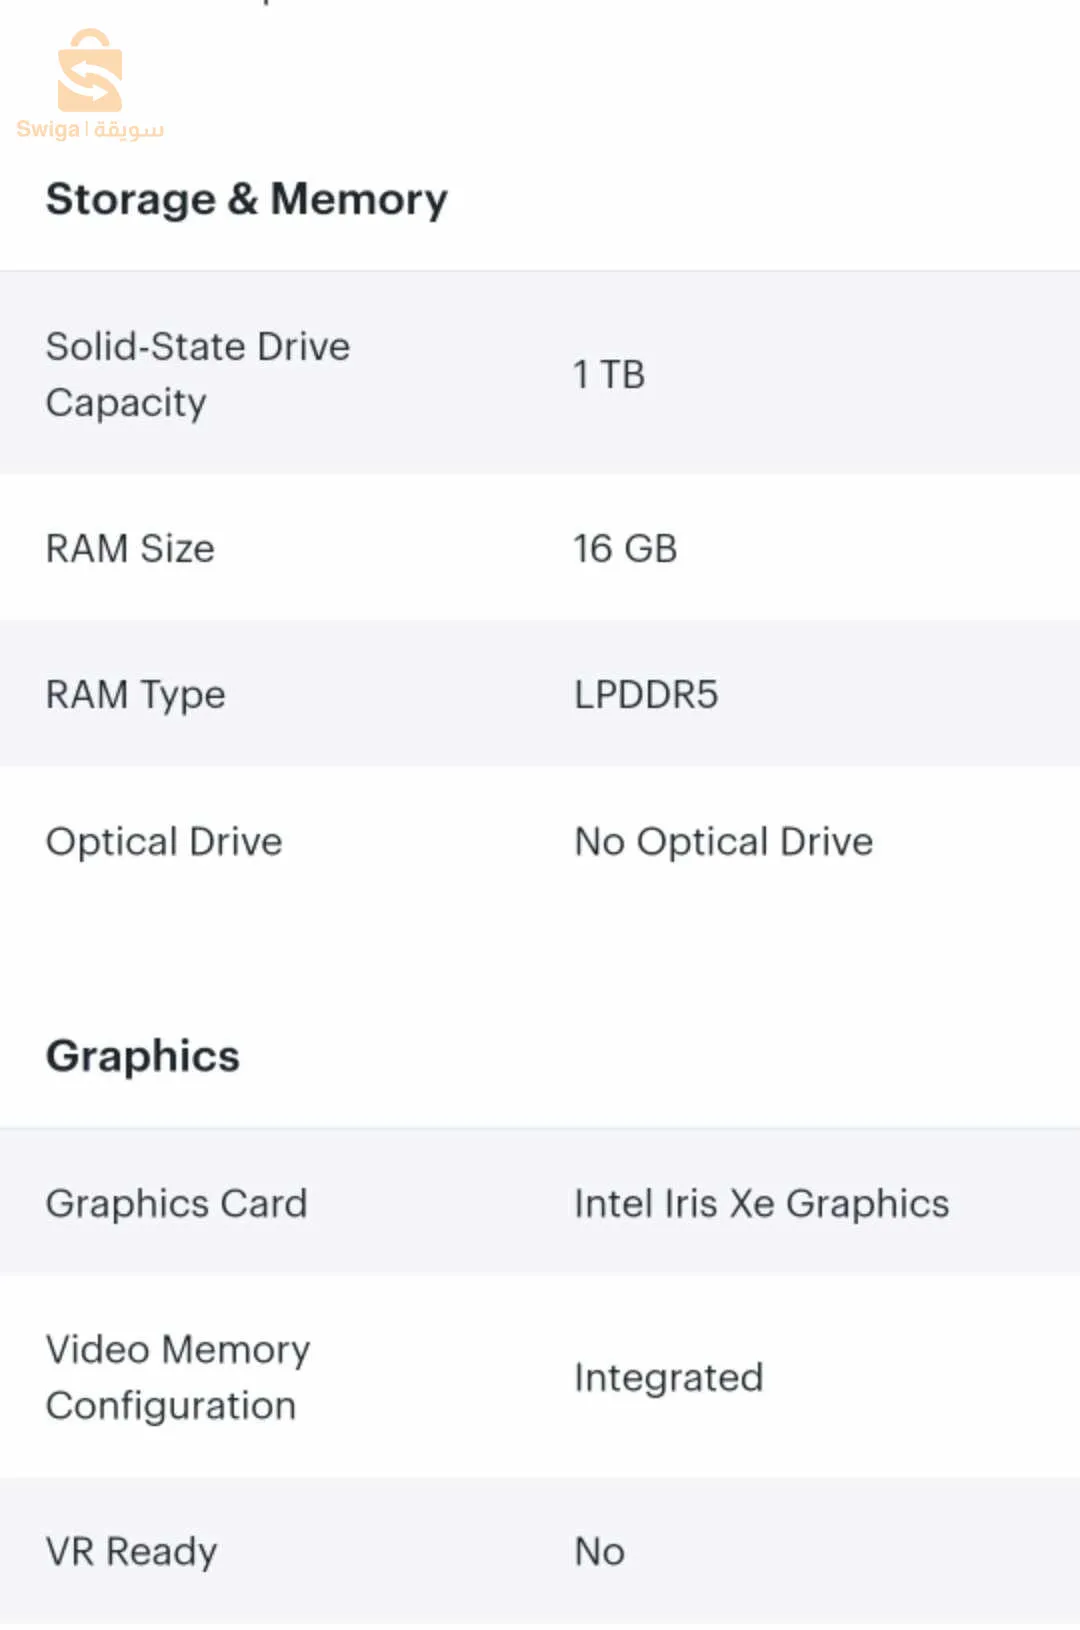Click the 'Capacity' word under Solid-State Drive
The height and width of the screenshot is (1630, 1080).
pos(126,403)
